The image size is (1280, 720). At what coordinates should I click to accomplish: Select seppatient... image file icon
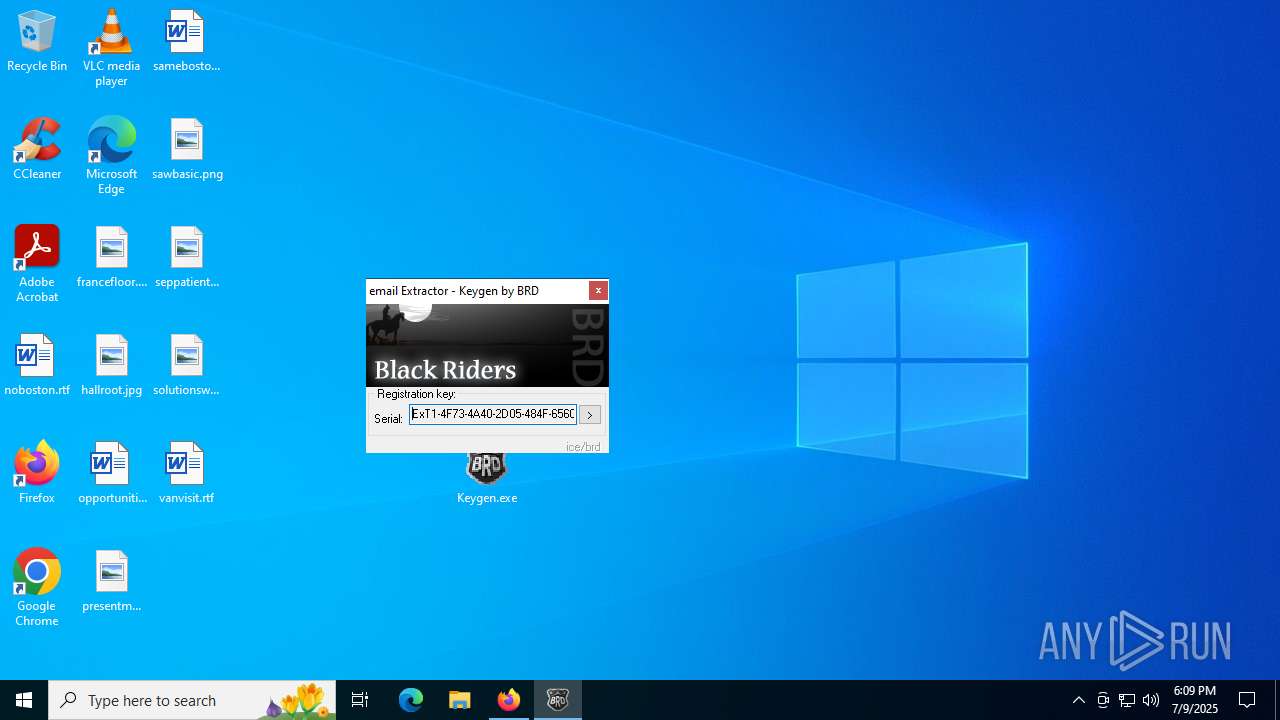coord(186,258)
